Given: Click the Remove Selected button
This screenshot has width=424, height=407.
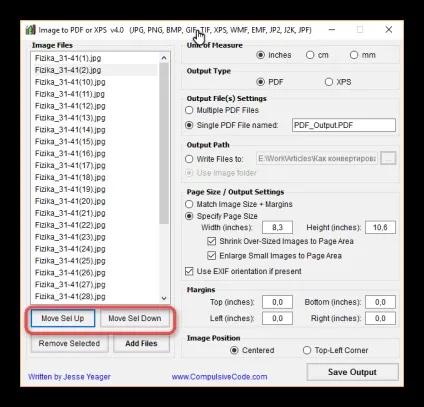Looking at the screenshot, I should [69, 343].
